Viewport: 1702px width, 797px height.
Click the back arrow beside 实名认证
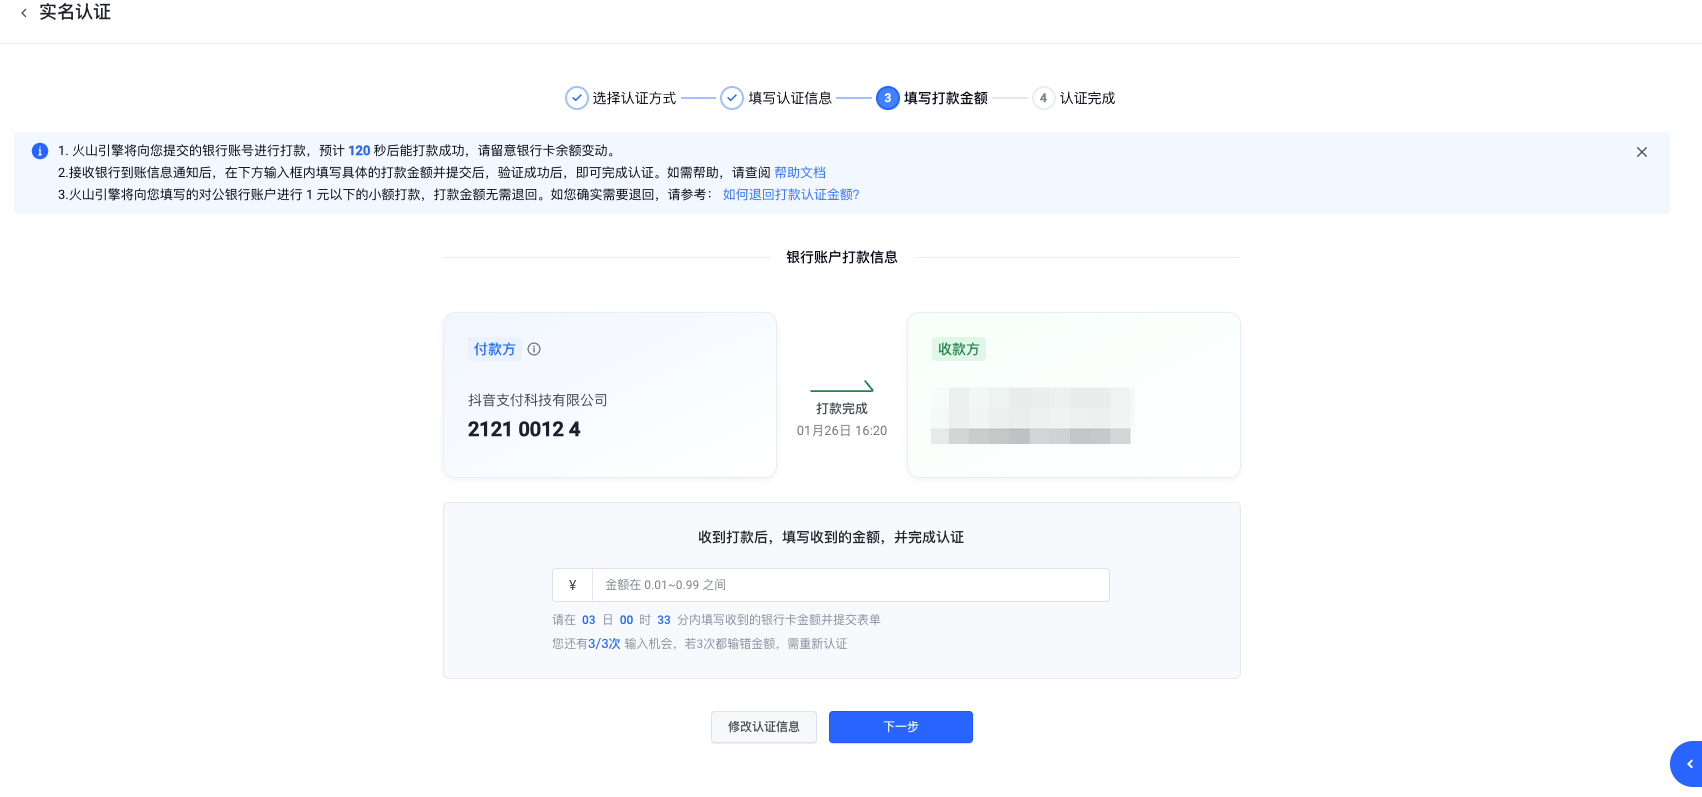(24, 13)
